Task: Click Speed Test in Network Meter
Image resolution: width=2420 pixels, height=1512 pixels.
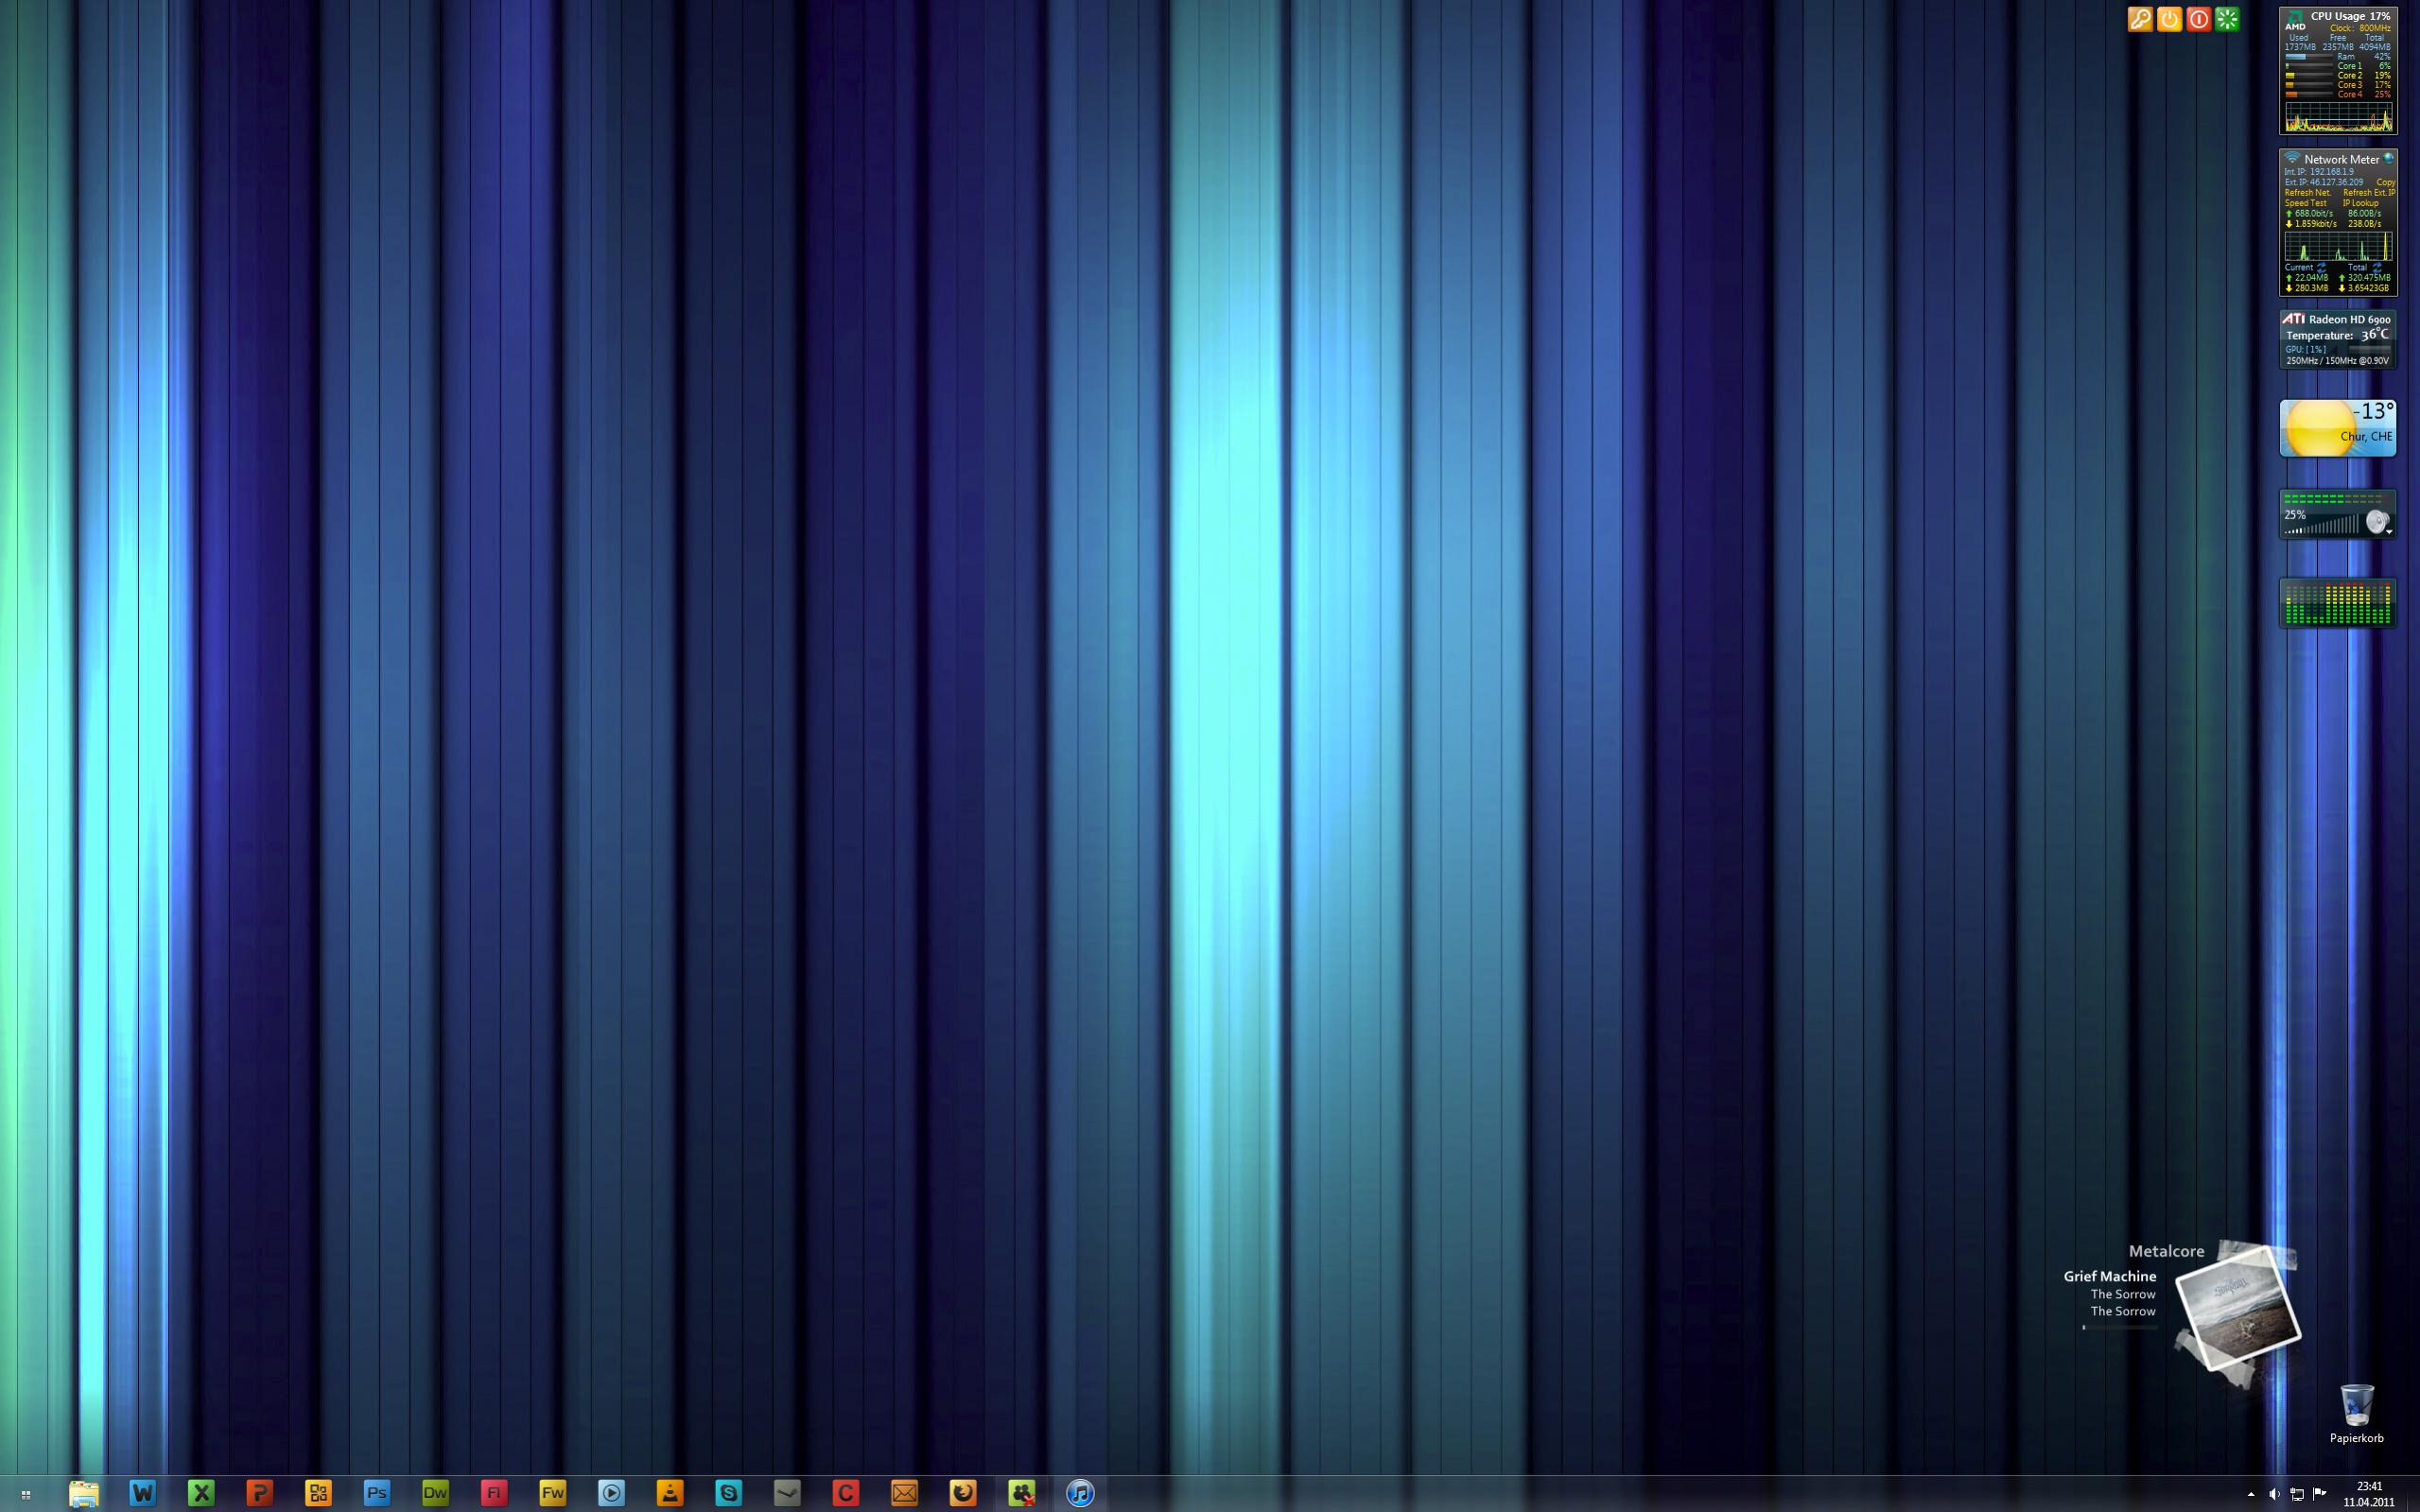Action: tap(2305, 203)
